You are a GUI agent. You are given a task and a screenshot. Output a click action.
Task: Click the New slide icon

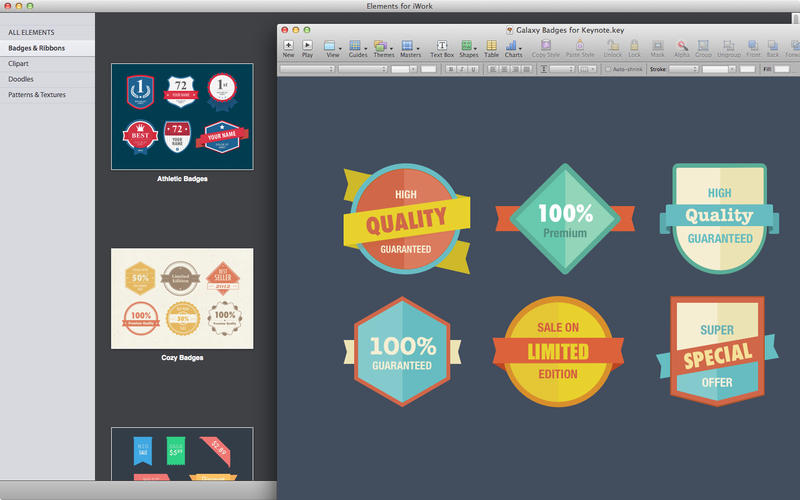[289, 45]
